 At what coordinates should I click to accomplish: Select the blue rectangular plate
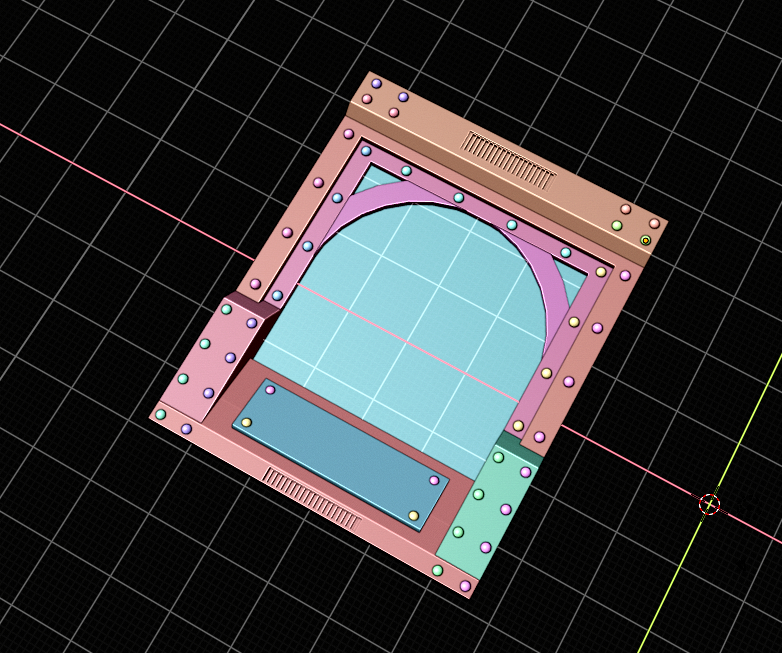[x=340, y=453]
